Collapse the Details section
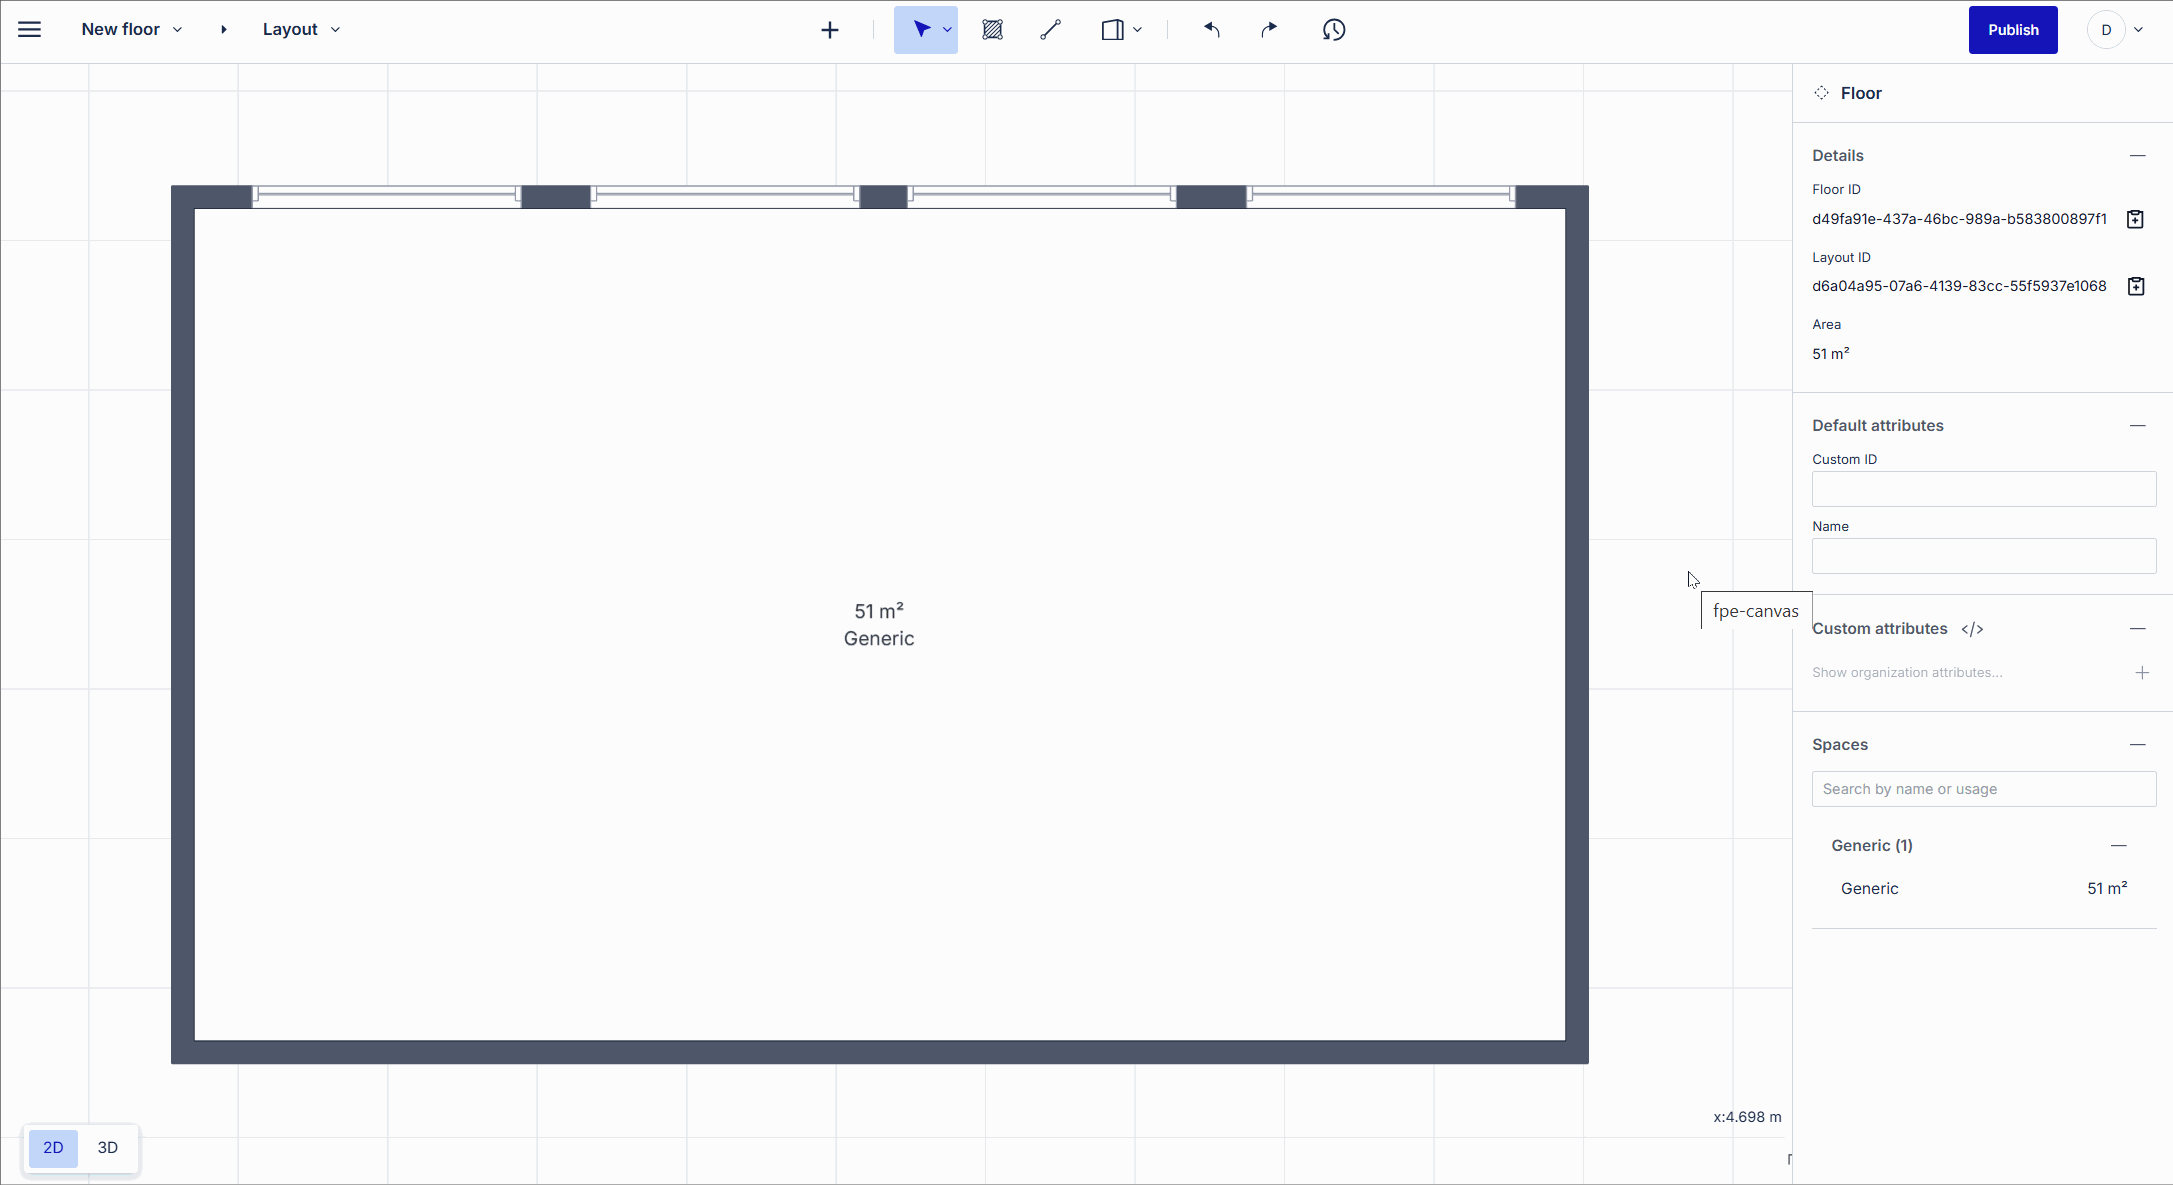The width and height of the screenshot is (2173, 1185). click(2138, 155)
